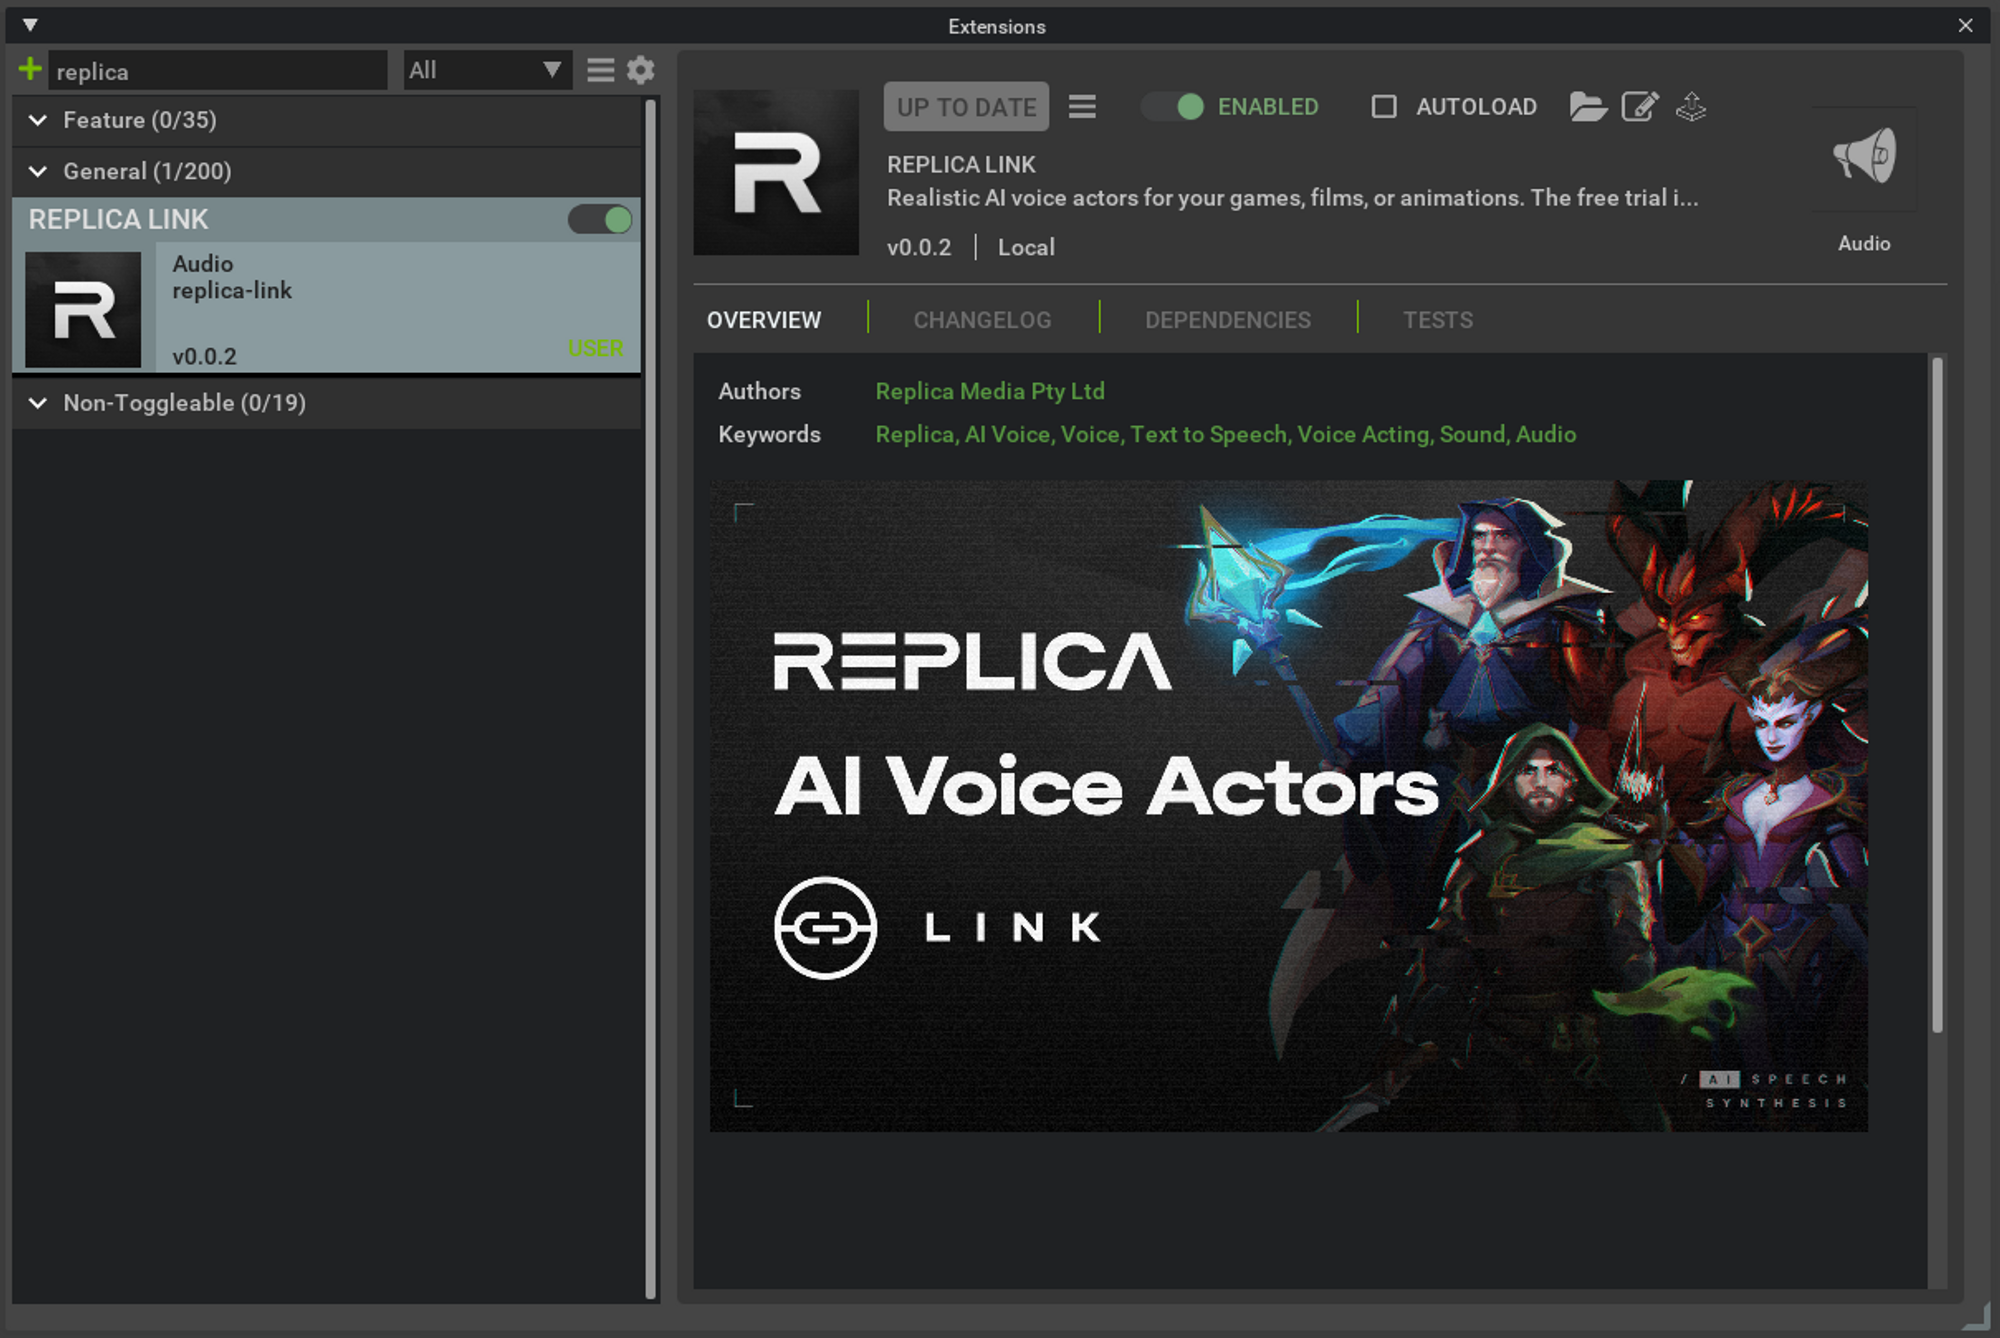
Task: Switch to the OVERVIEW tab
Action: [764, 320]
